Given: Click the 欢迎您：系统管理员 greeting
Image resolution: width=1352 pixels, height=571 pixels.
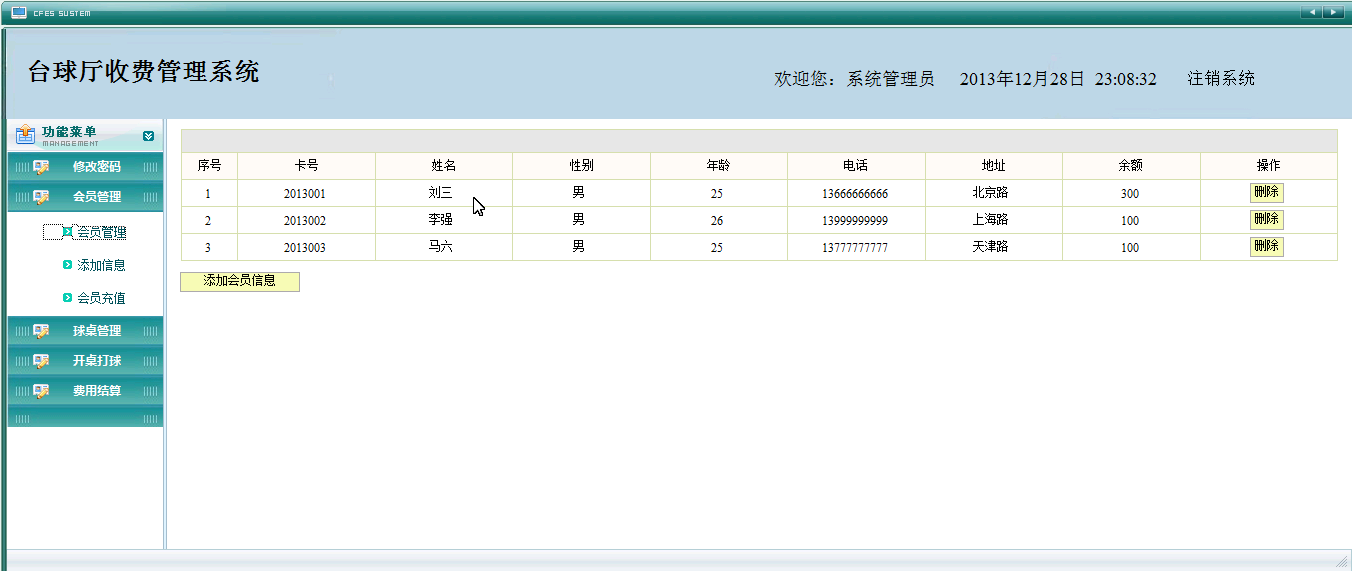Looking at the screenshot, I should click(854, 78).
